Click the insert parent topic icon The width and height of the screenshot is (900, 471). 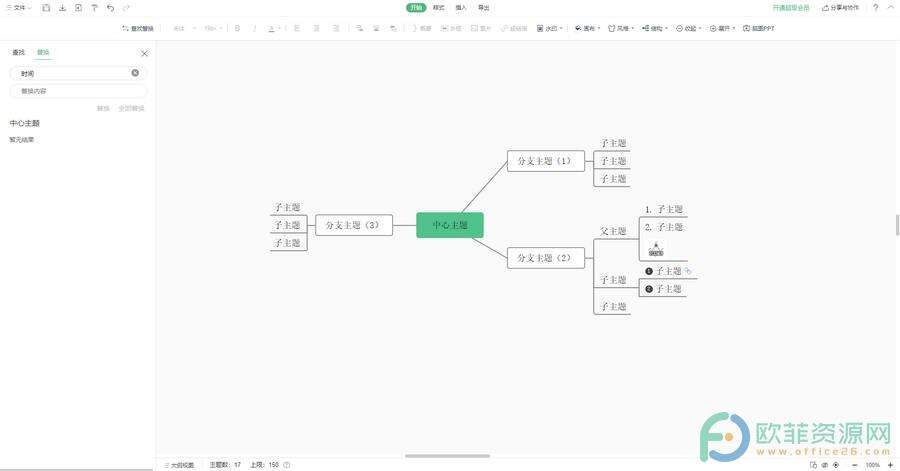tap(393, 28)
